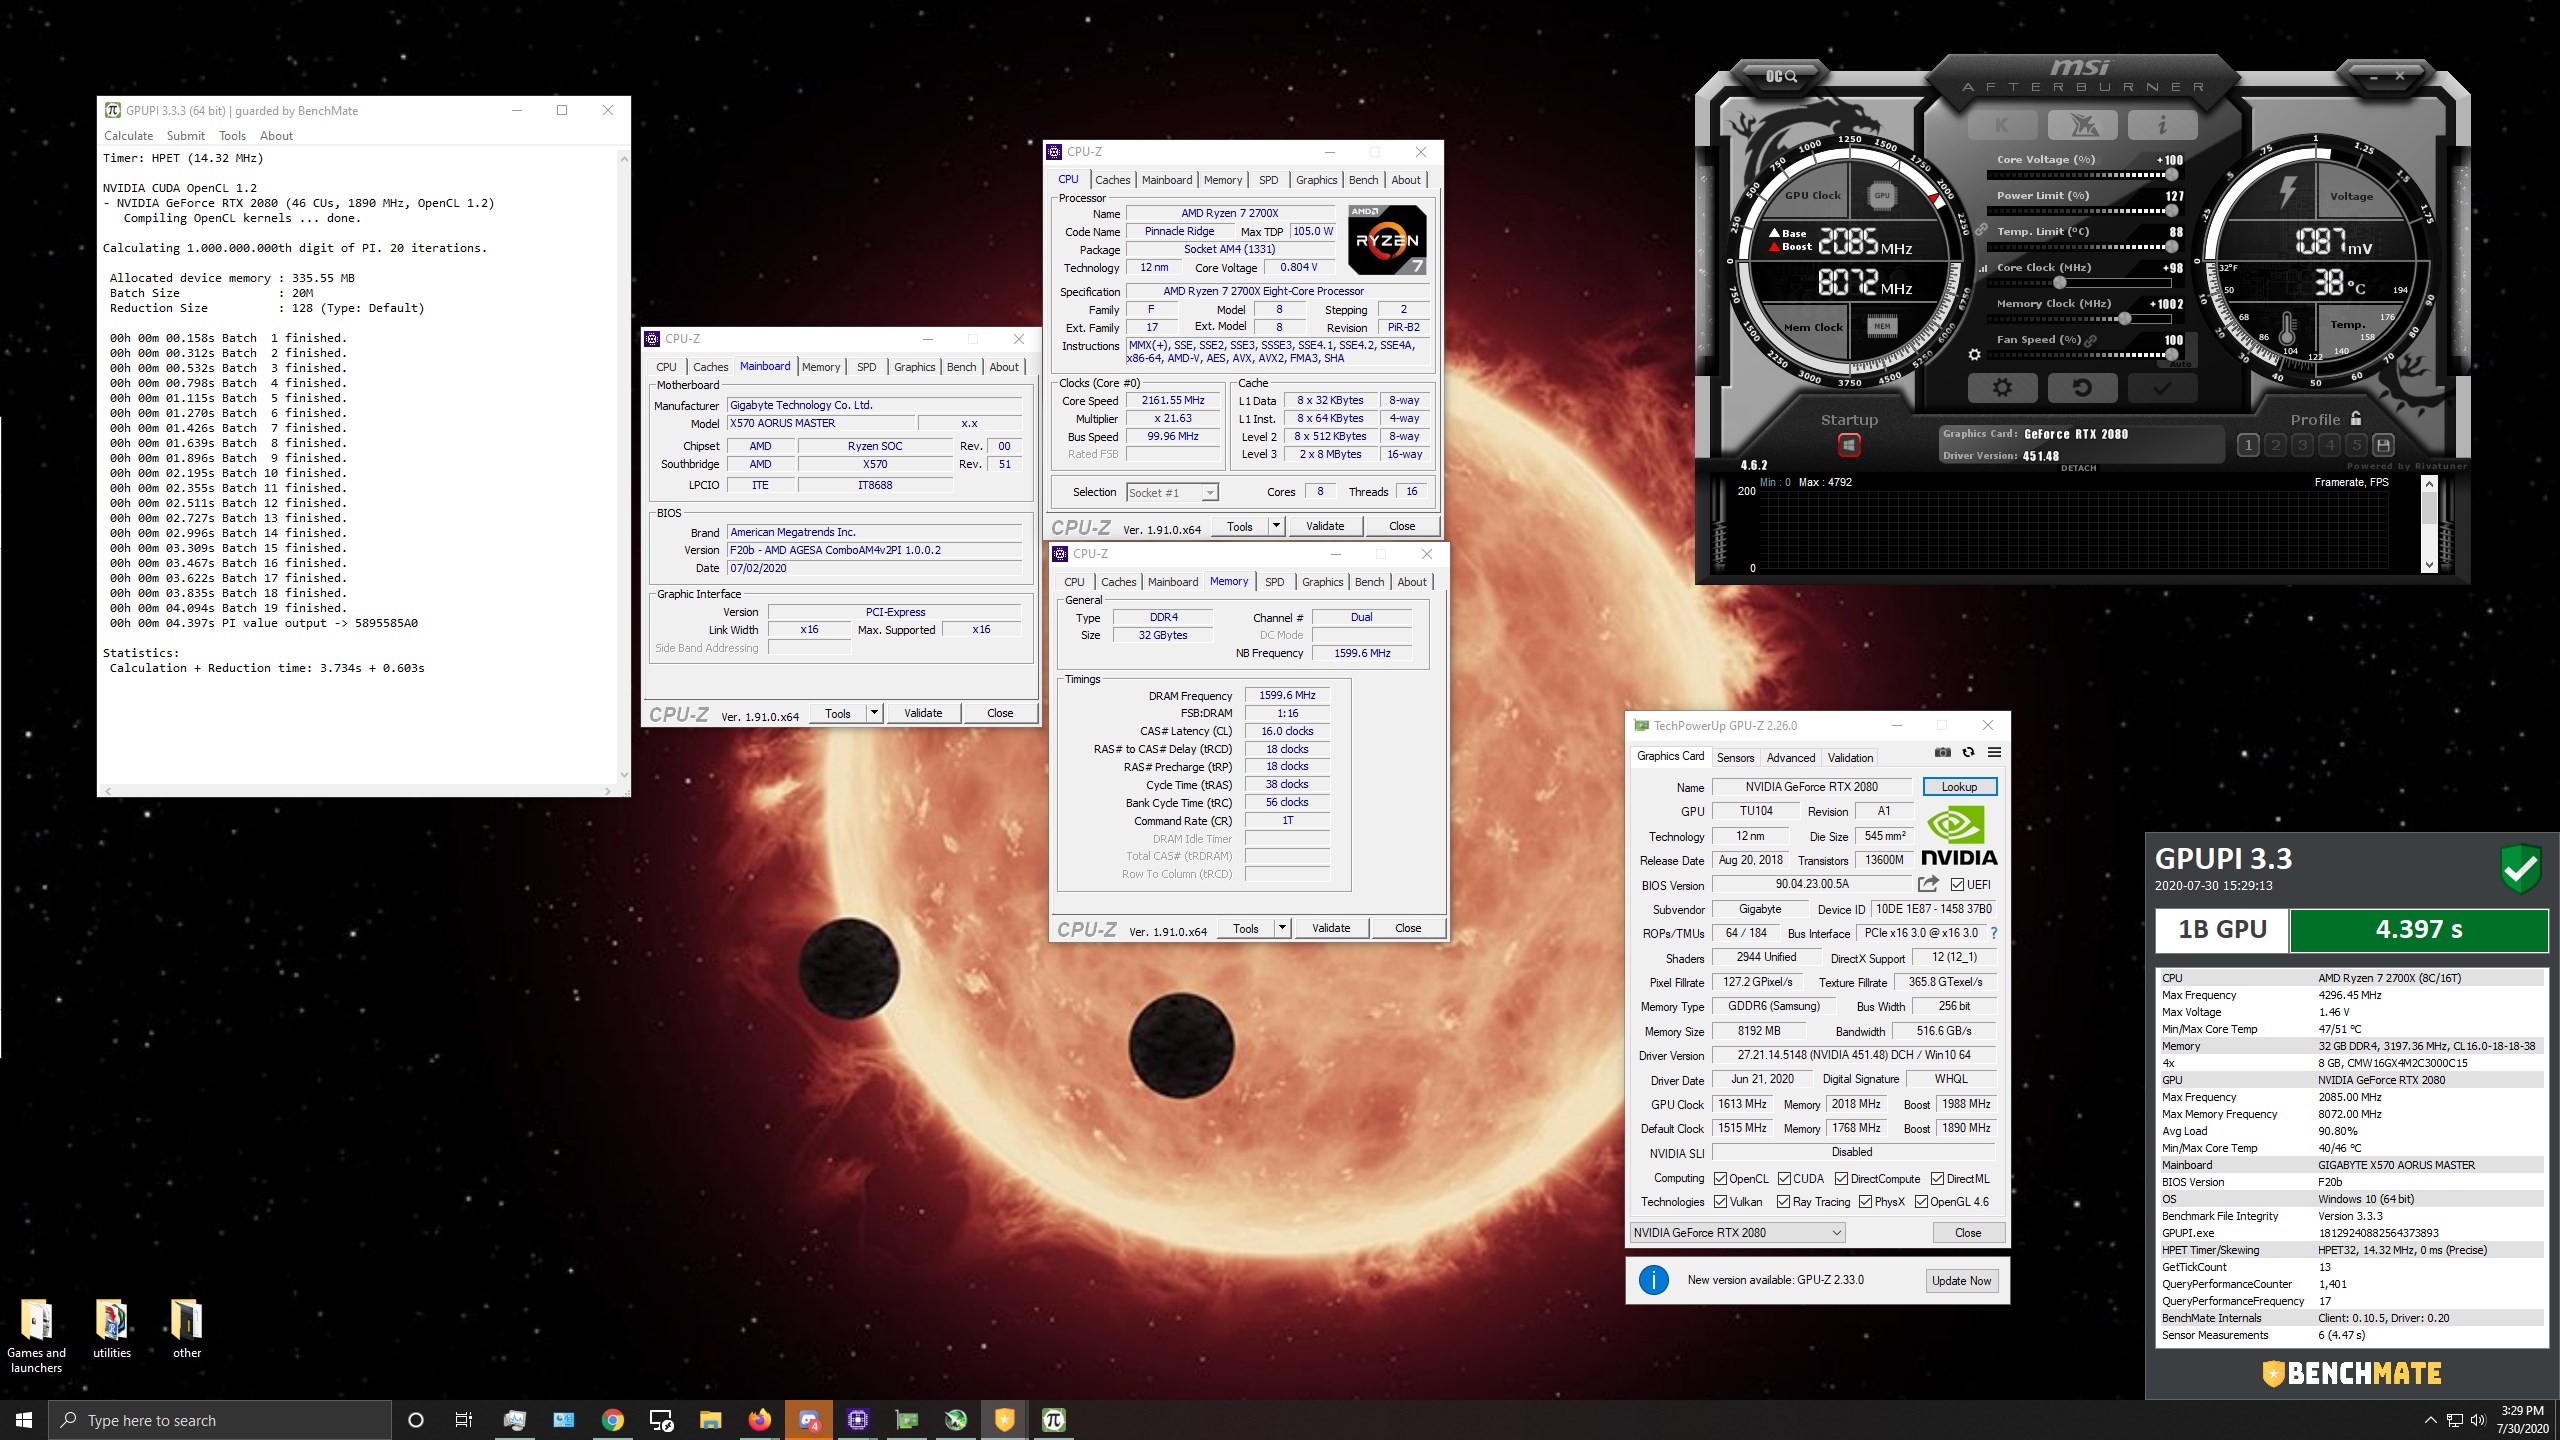Toggle the Afterburner profile lock icon
The width and height of the screenshot is (2560, 1440).
(2356, 418)
